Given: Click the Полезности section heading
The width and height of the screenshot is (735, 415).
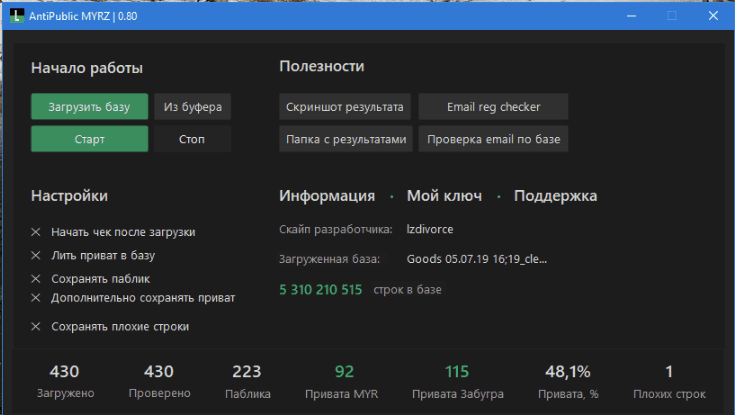Looking at the screenshot, I should coord(322,66).
